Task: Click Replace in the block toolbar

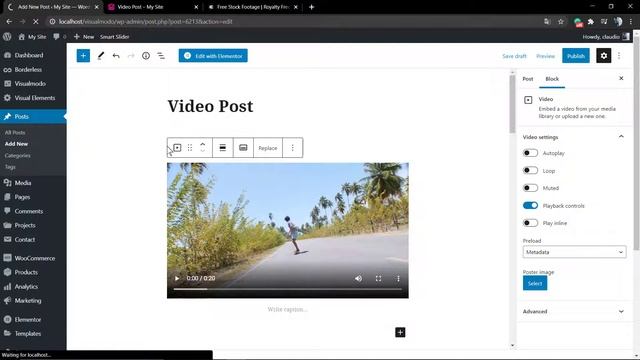Action: pyautogui.click(x=268, y=148)
